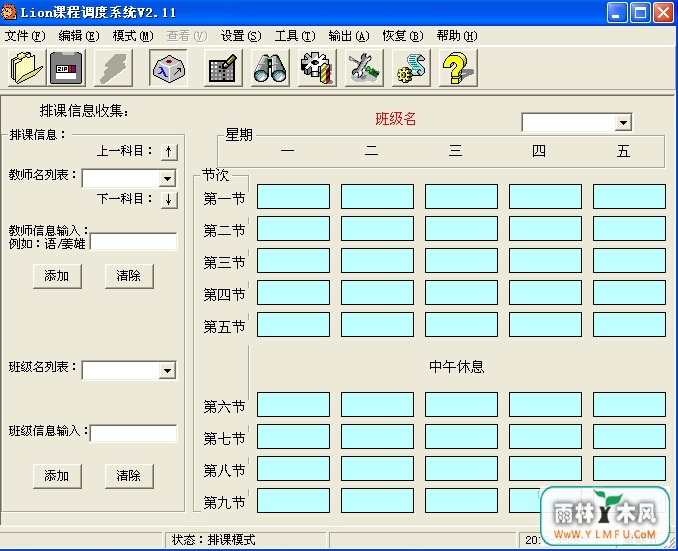The width and height of the screenshot is (678, 551).
Task: Select 第七节 cell for Thursday
Action: (x=545, y=436)
